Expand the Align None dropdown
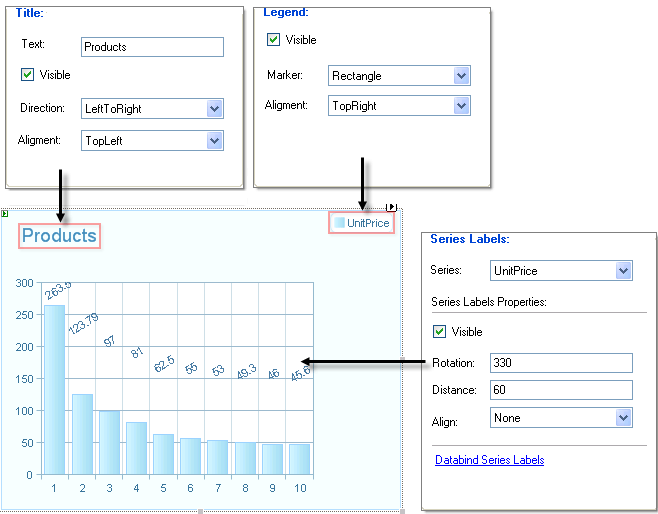 point(624,417)
